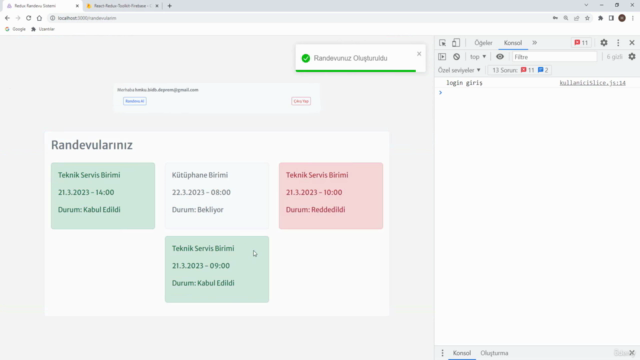Toggle the device toolbar icon in DevTools

point(456,42)
